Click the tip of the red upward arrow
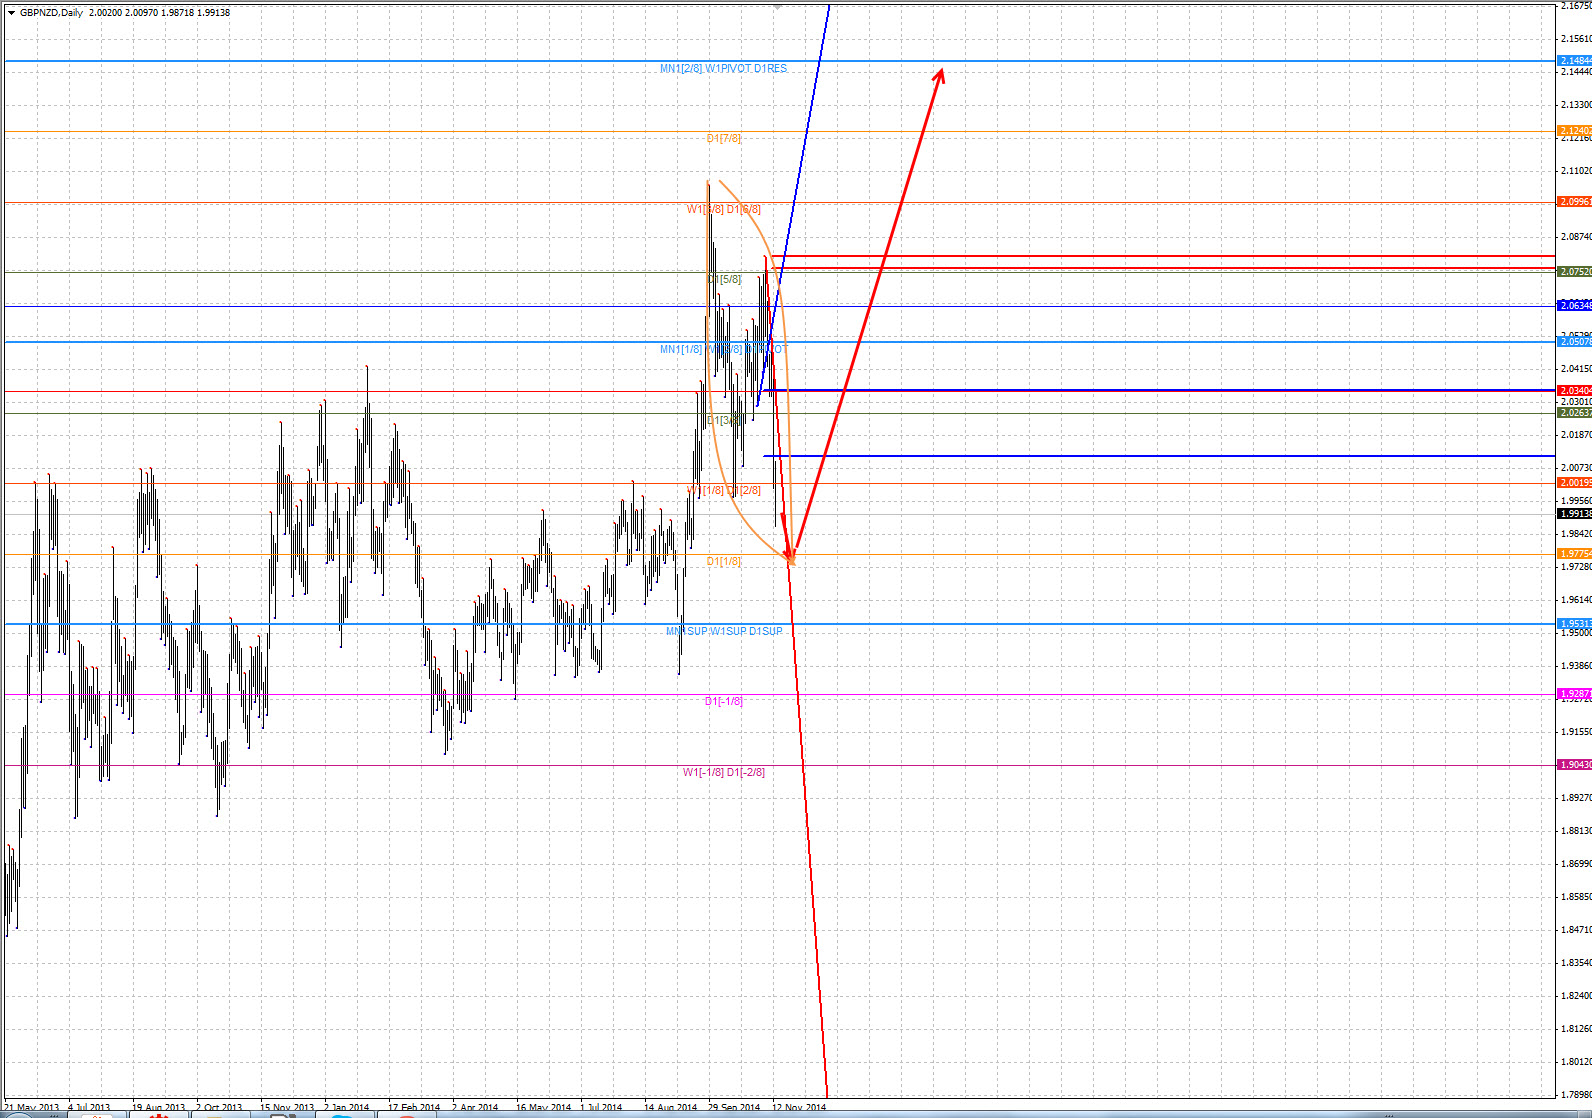 tap(941, 71)
